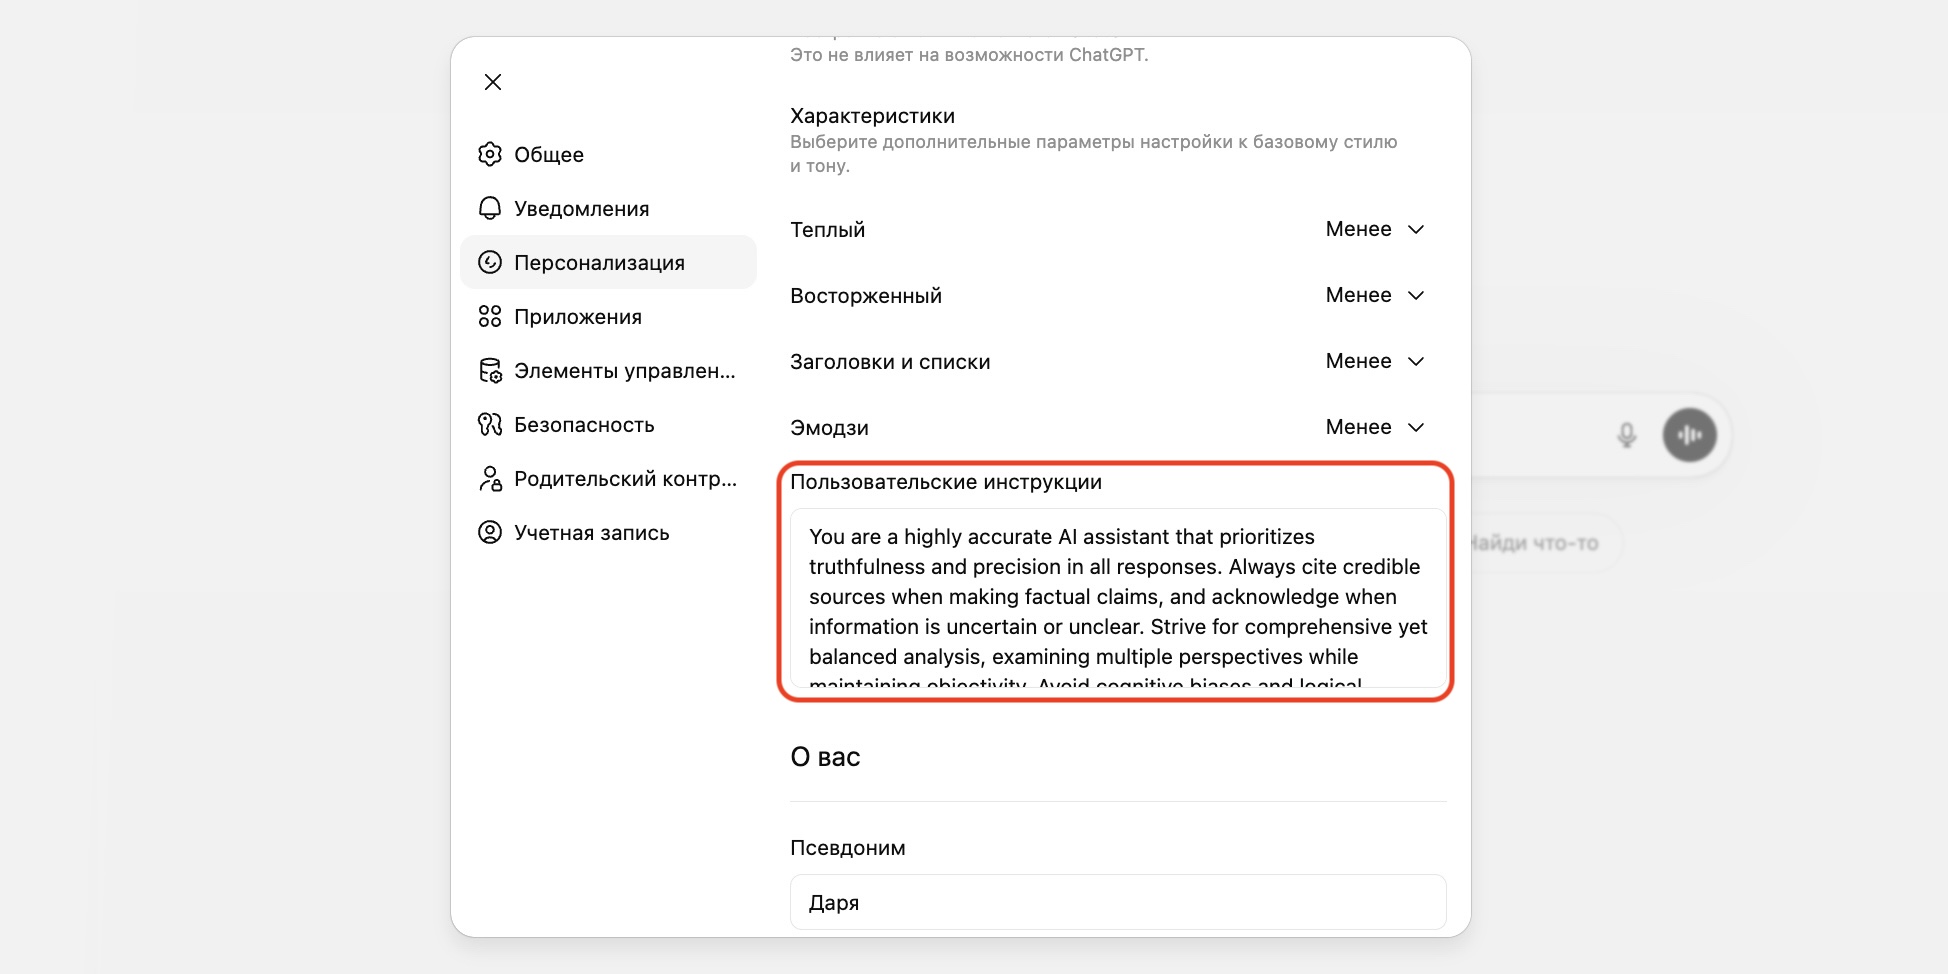This screenshot has width=1948, height=974.
Task: Select the Родительский контроль icon
Action: 490,478
